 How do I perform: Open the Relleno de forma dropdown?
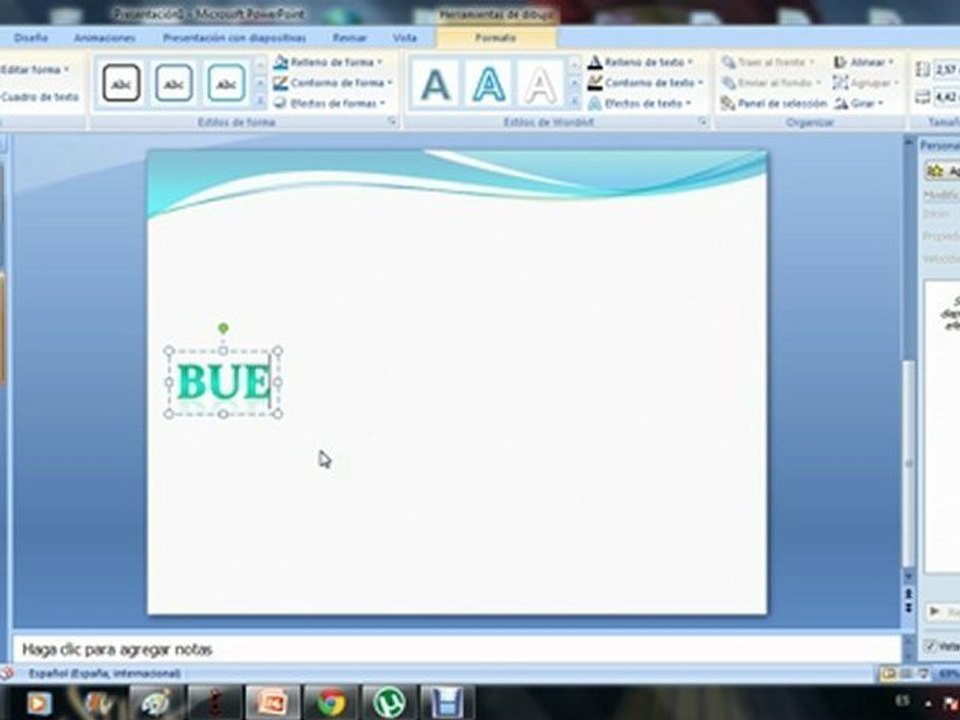tap(328, 62)
